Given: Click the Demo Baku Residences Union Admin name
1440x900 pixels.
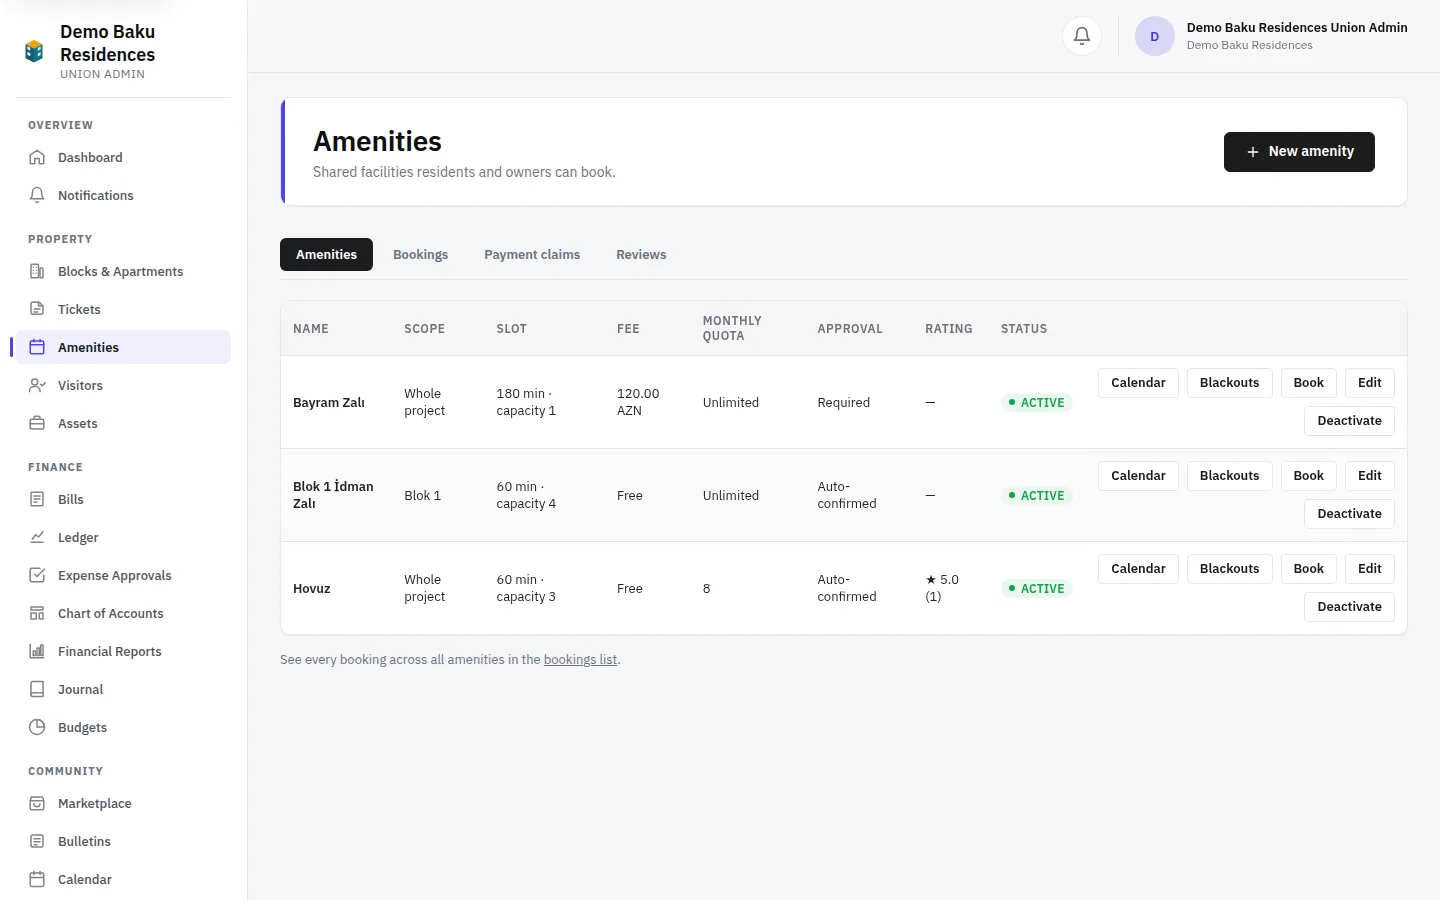Looking at the screenshot, I should tap(1297, 28).
